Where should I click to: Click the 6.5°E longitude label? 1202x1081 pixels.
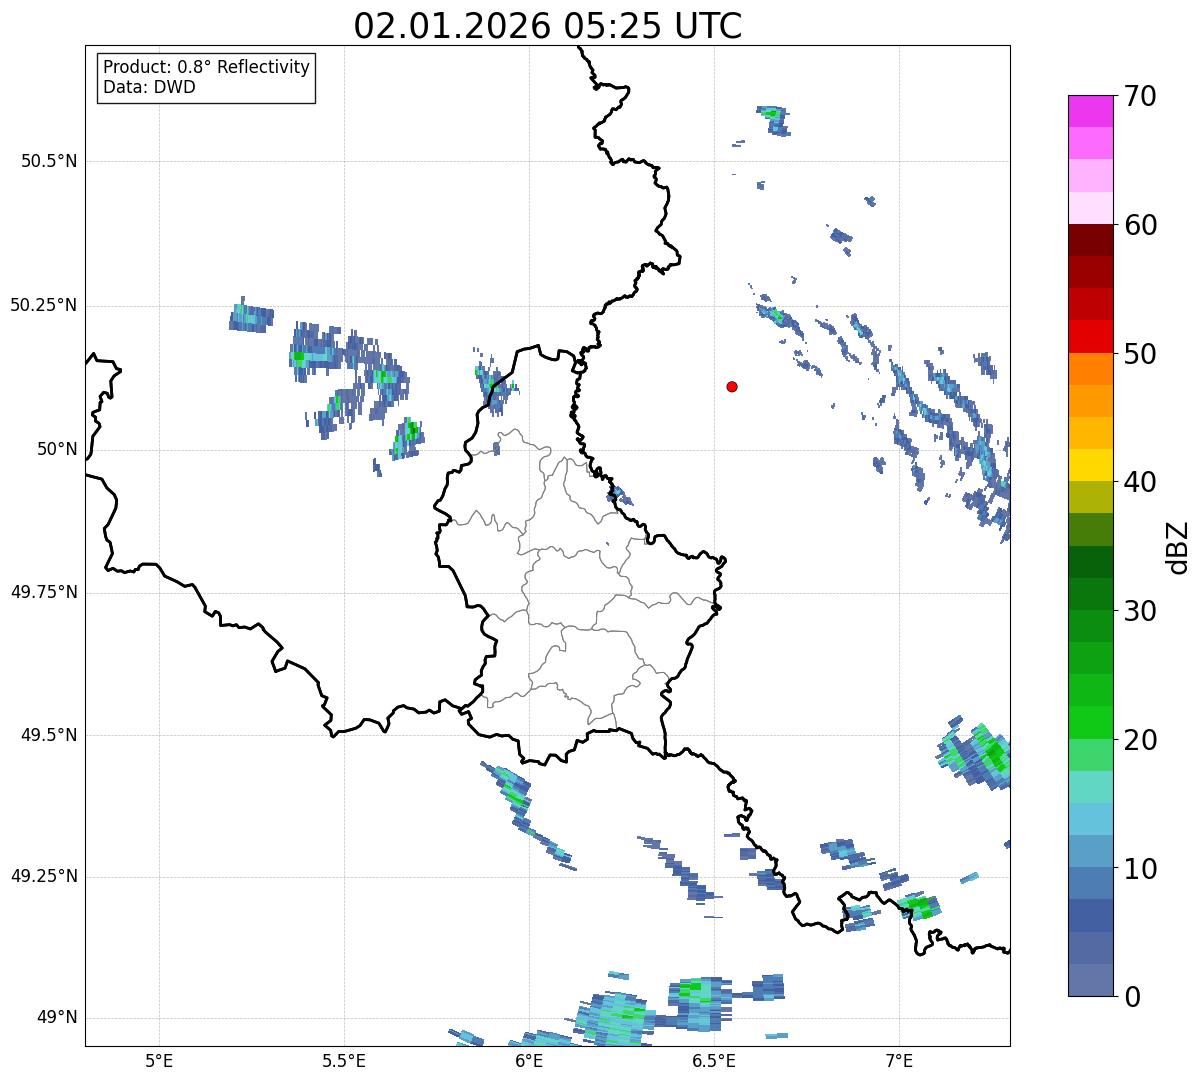point(714,1061)
